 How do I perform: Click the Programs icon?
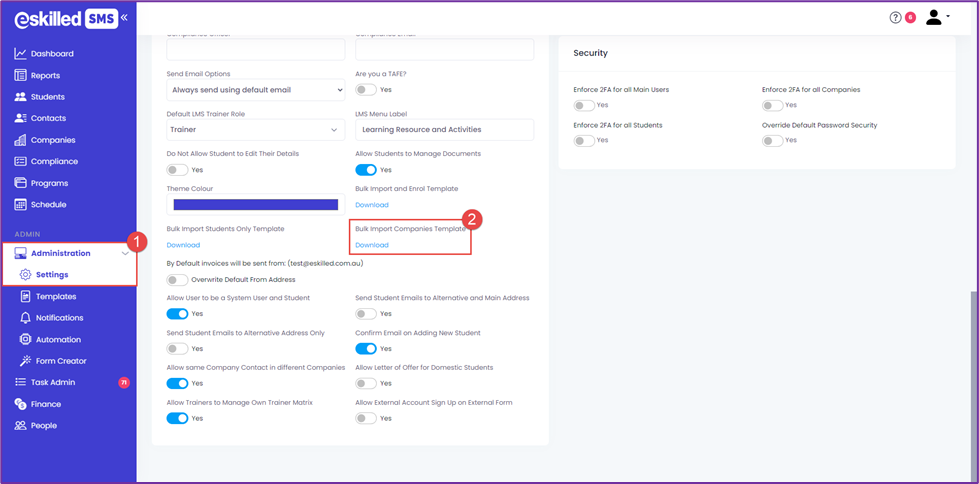(x=20, y=183)
